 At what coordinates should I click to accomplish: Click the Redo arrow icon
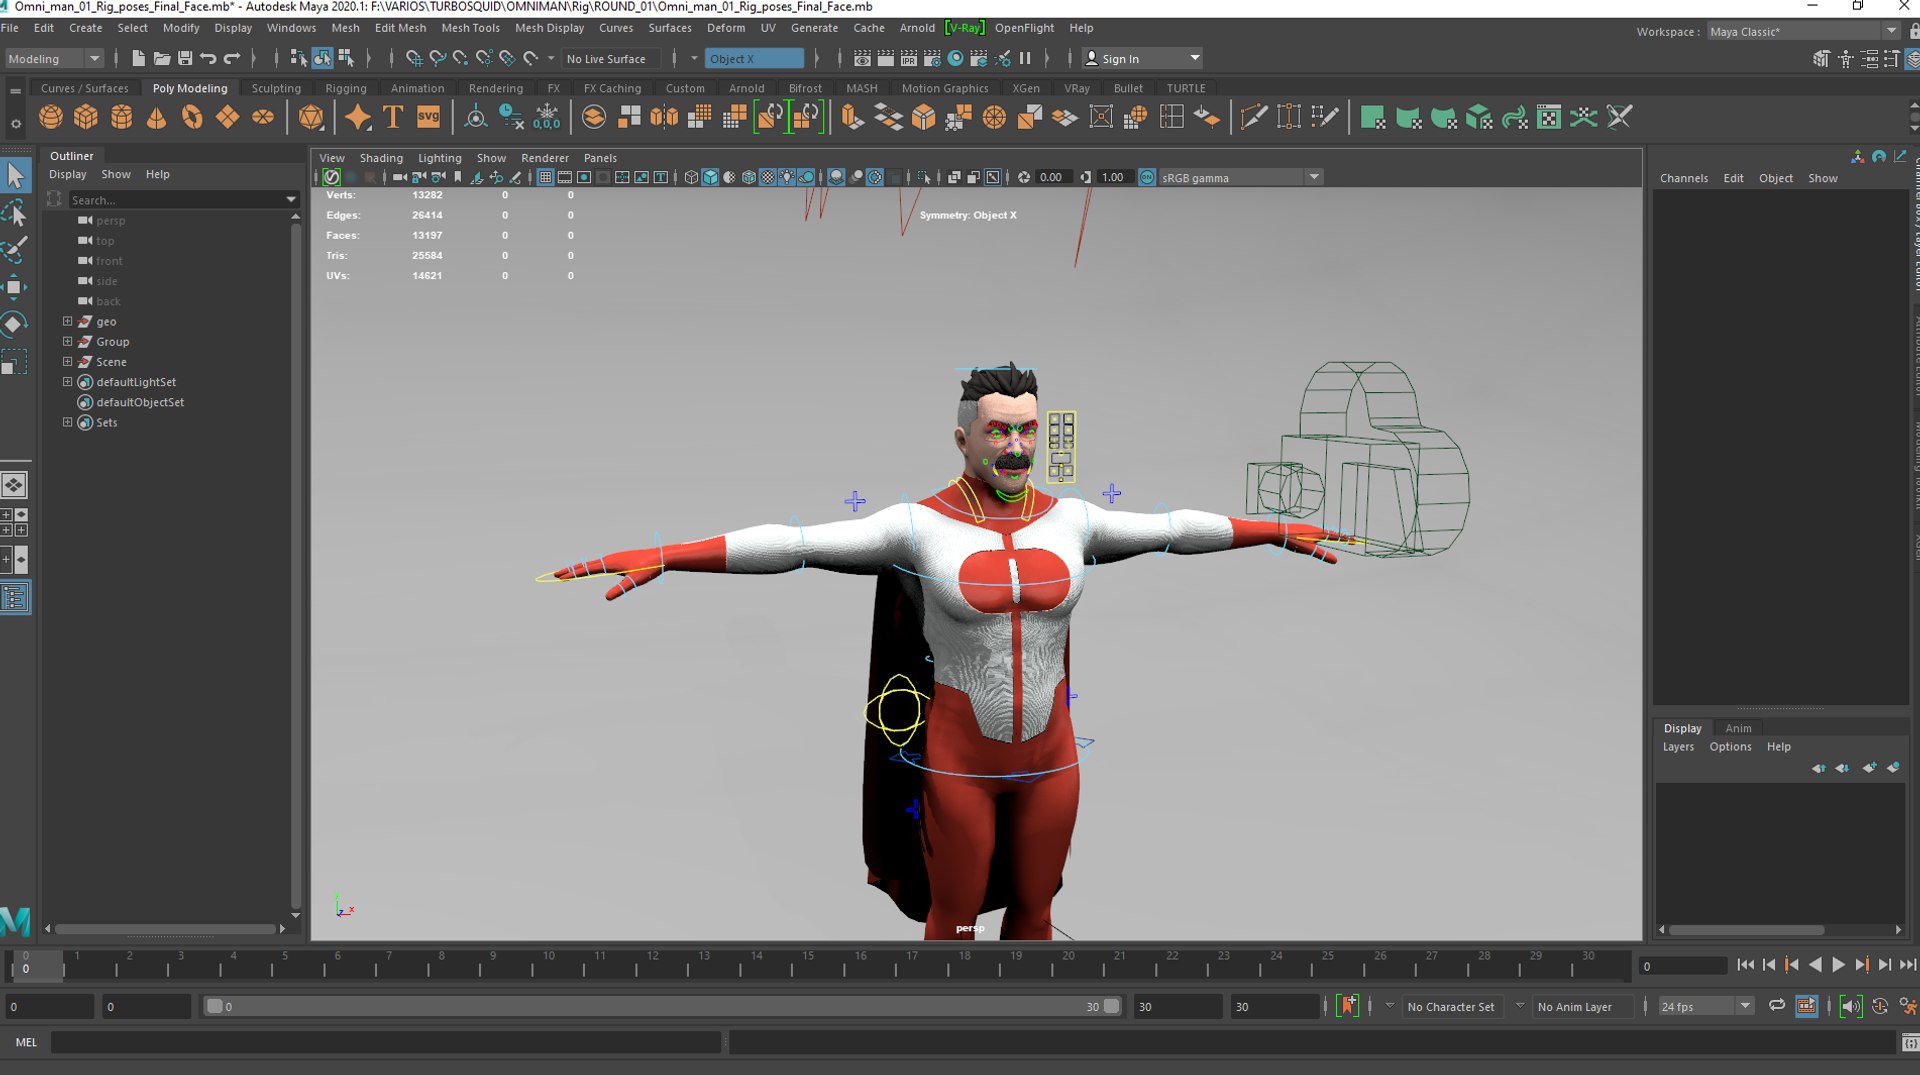(x=232, y=58)
